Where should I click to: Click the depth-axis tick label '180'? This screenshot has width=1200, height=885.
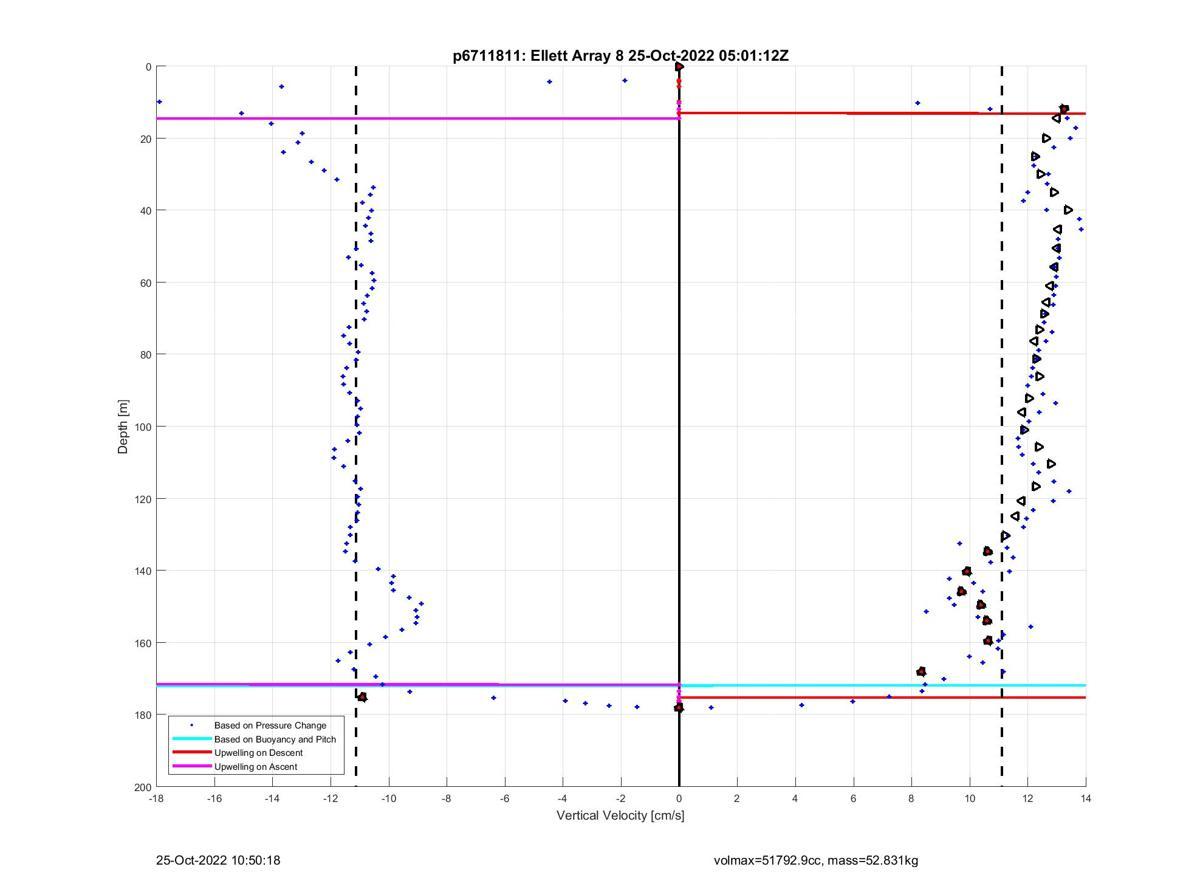click(142, 715)
